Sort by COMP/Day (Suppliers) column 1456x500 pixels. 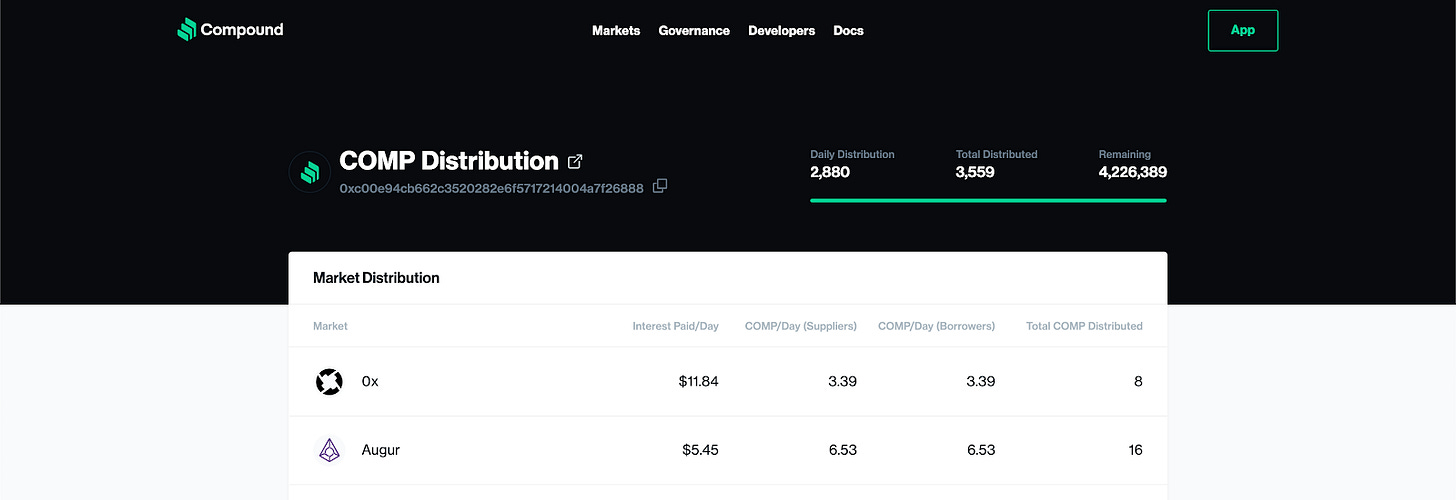800,326
